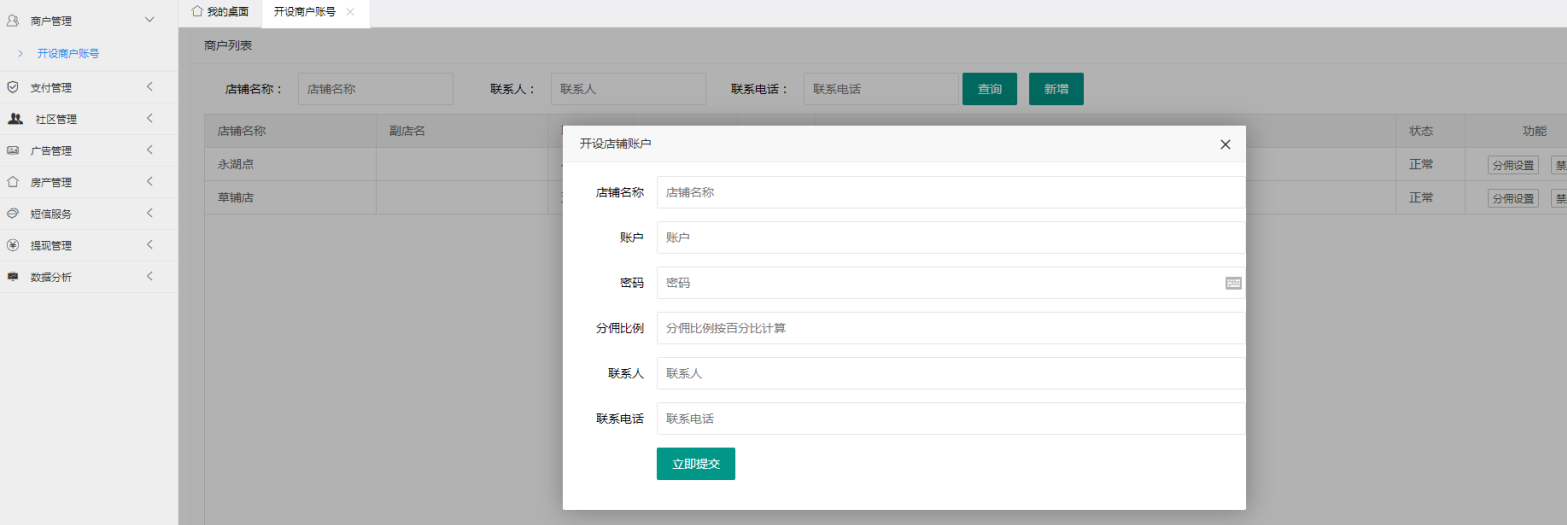Select 开设商户账号 in the sidebar submenu
This screenshot has height=525, width=1567.
pyautogui.click(x=68, y=53)
